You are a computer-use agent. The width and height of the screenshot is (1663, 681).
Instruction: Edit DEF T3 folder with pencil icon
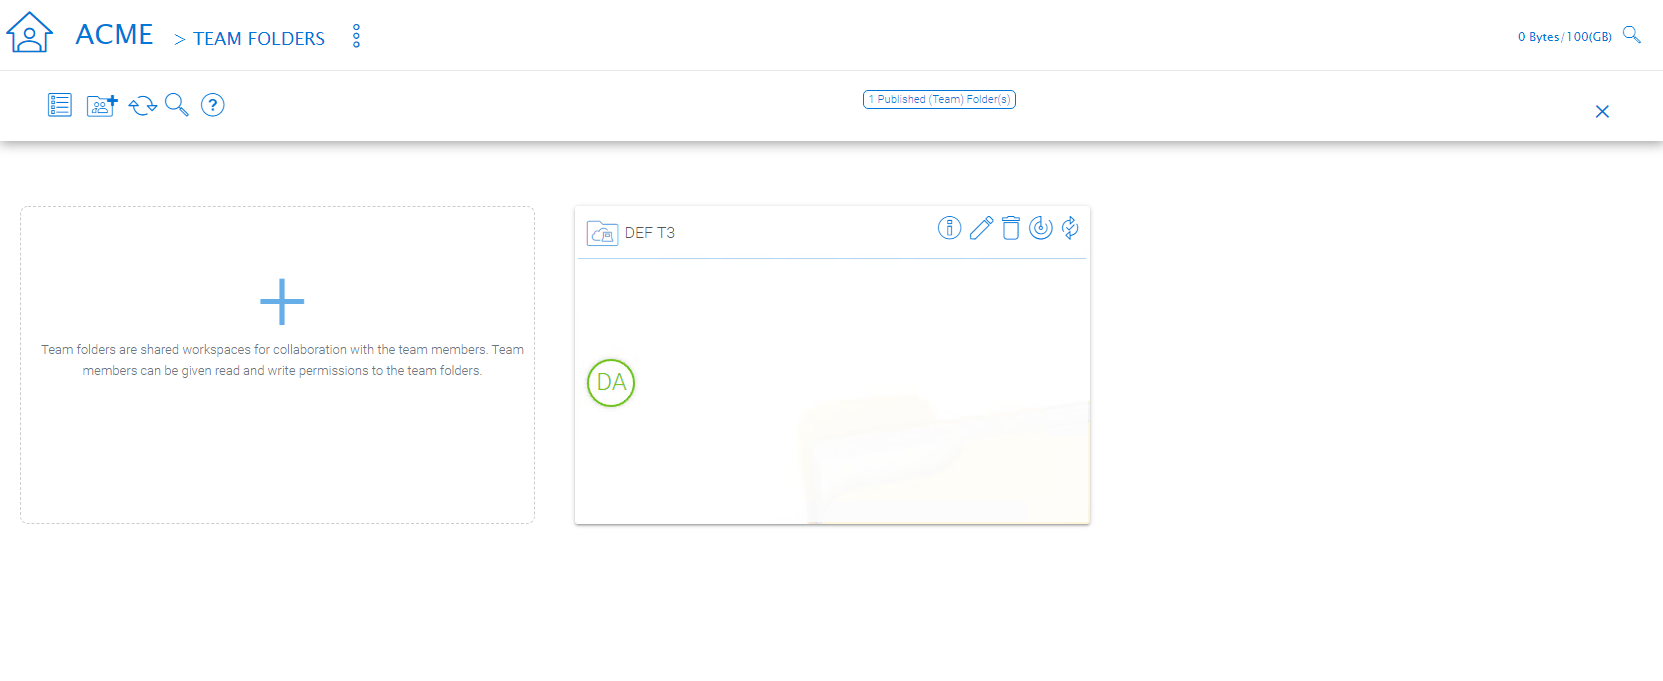coord(981,228)
